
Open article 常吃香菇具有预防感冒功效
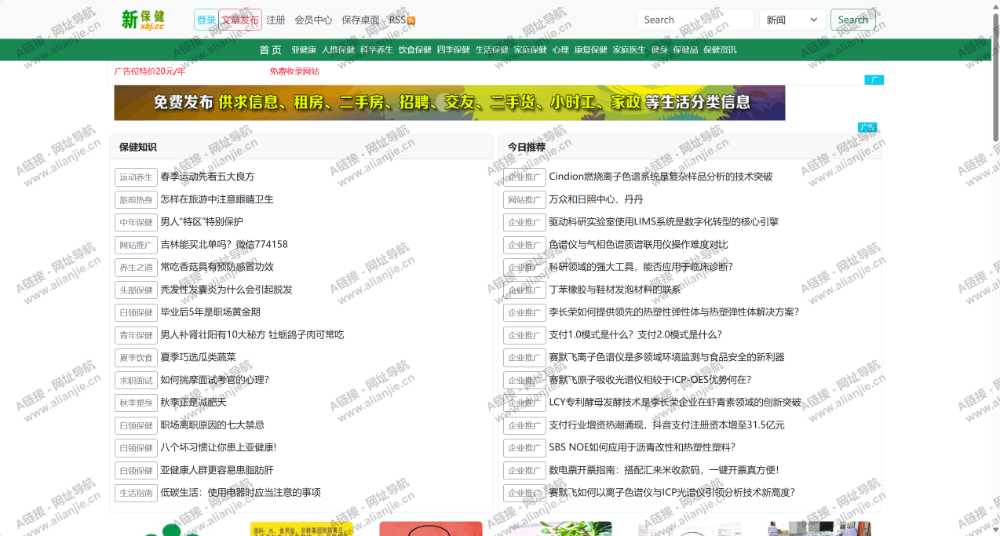217,267
